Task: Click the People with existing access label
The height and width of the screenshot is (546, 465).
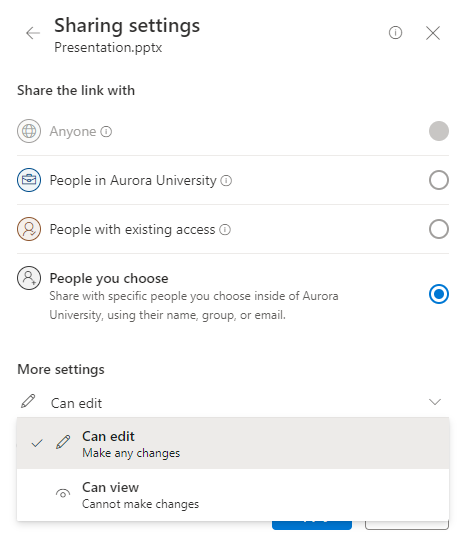Action: coord(132,230)
